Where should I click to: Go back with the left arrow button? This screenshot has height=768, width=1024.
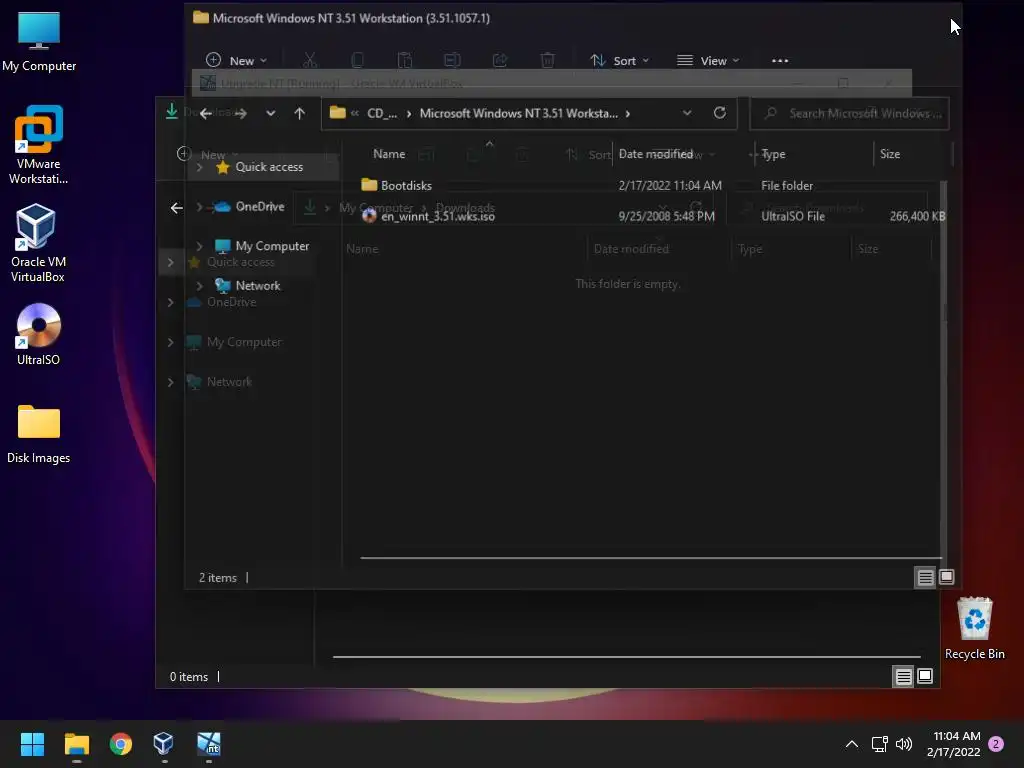(206, 114)
